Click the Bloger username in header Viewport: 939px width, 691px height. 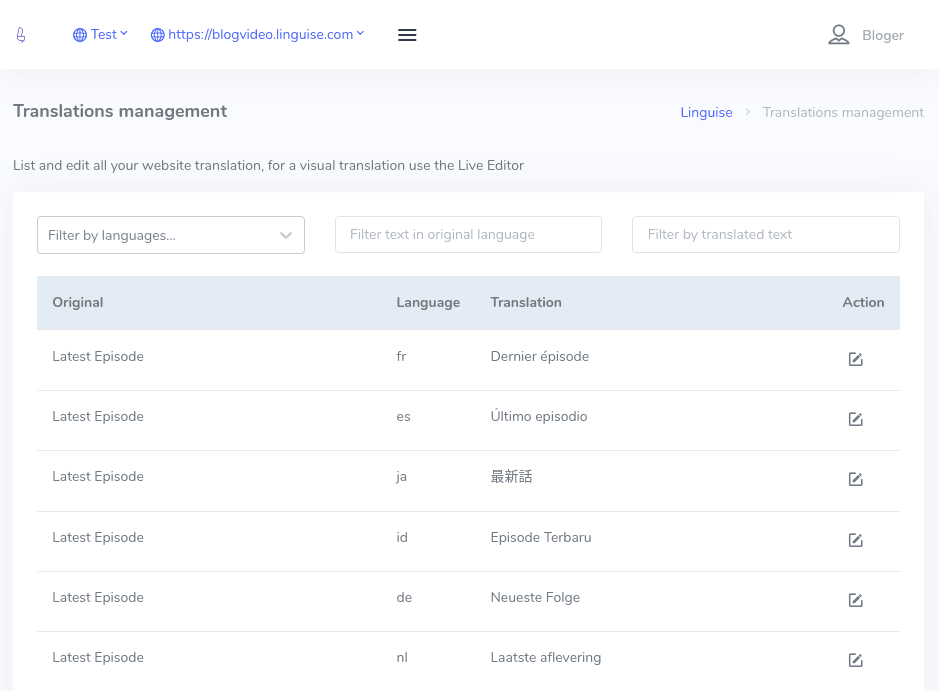click(x=882, y=36)
